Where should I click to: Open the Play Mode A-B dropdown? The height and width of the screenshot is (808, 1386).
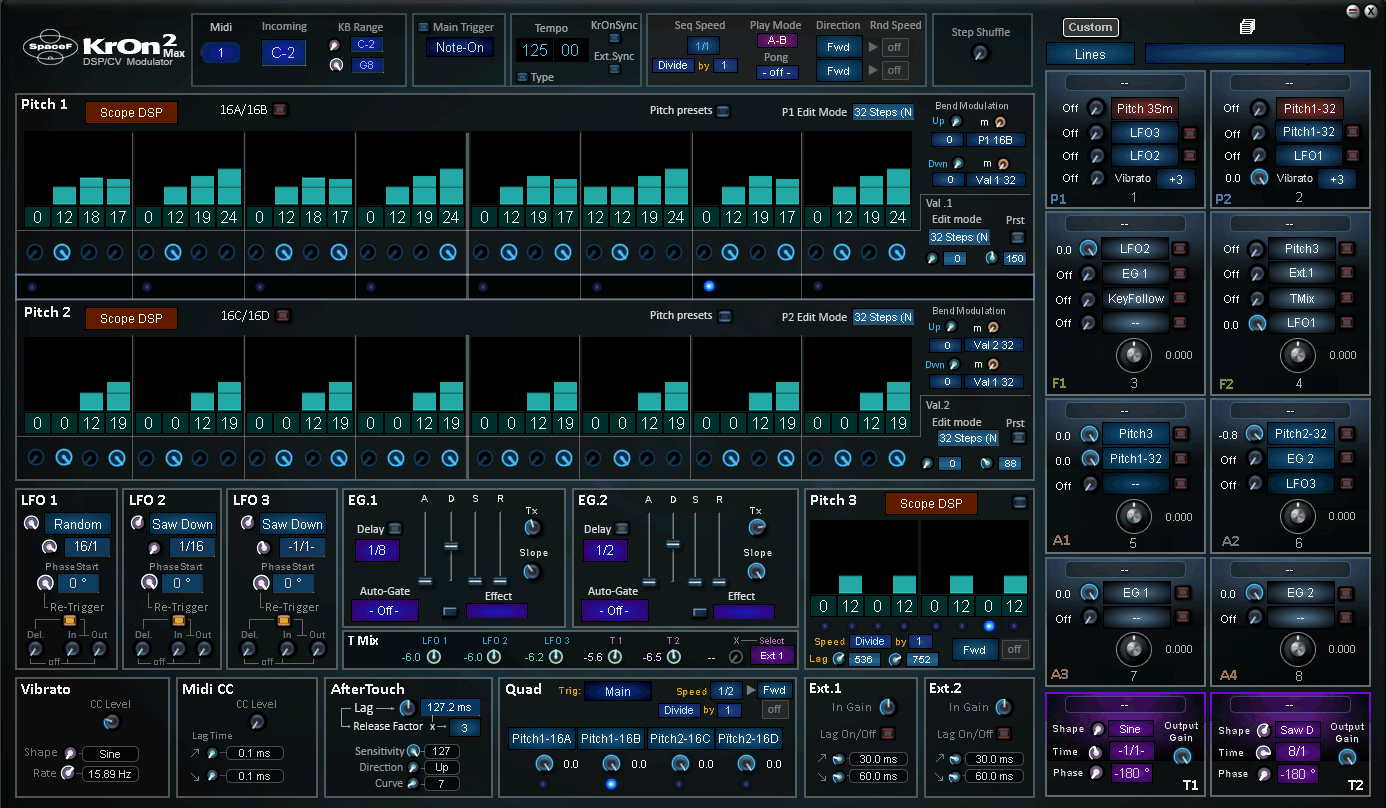click(777, 41)
